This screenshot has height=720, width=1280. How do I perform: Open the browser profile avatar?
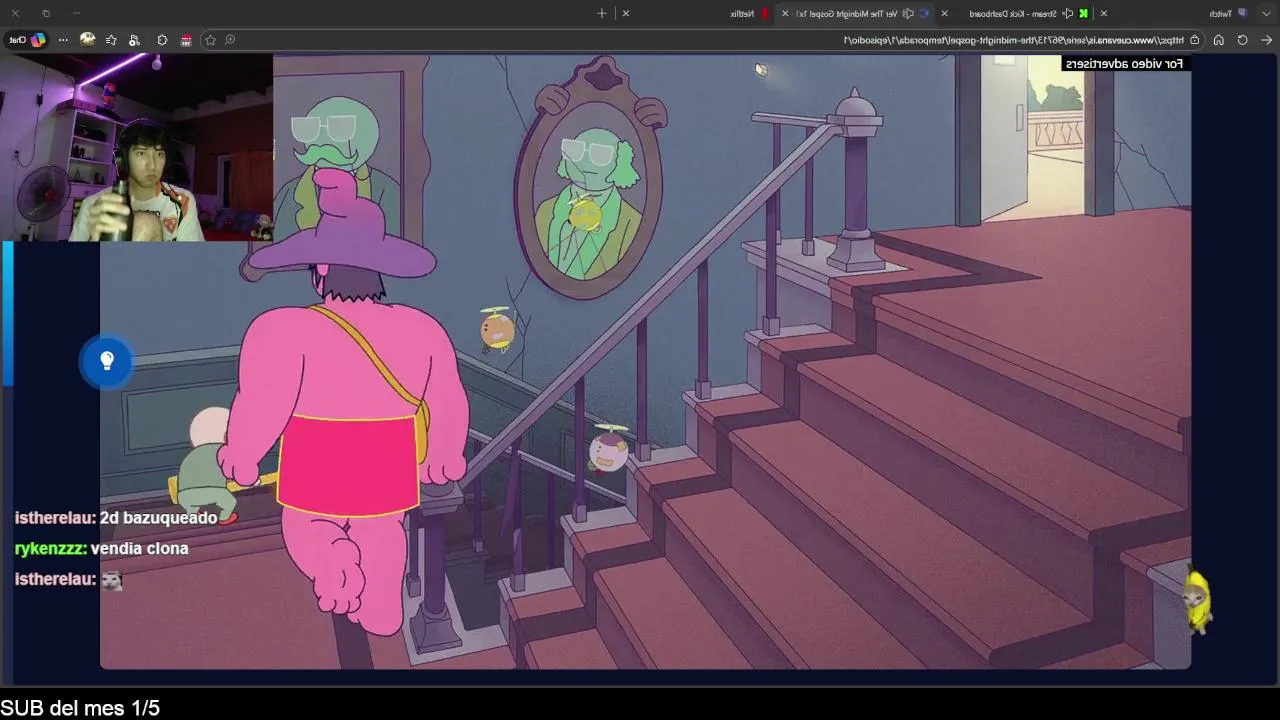coord(87,40)
